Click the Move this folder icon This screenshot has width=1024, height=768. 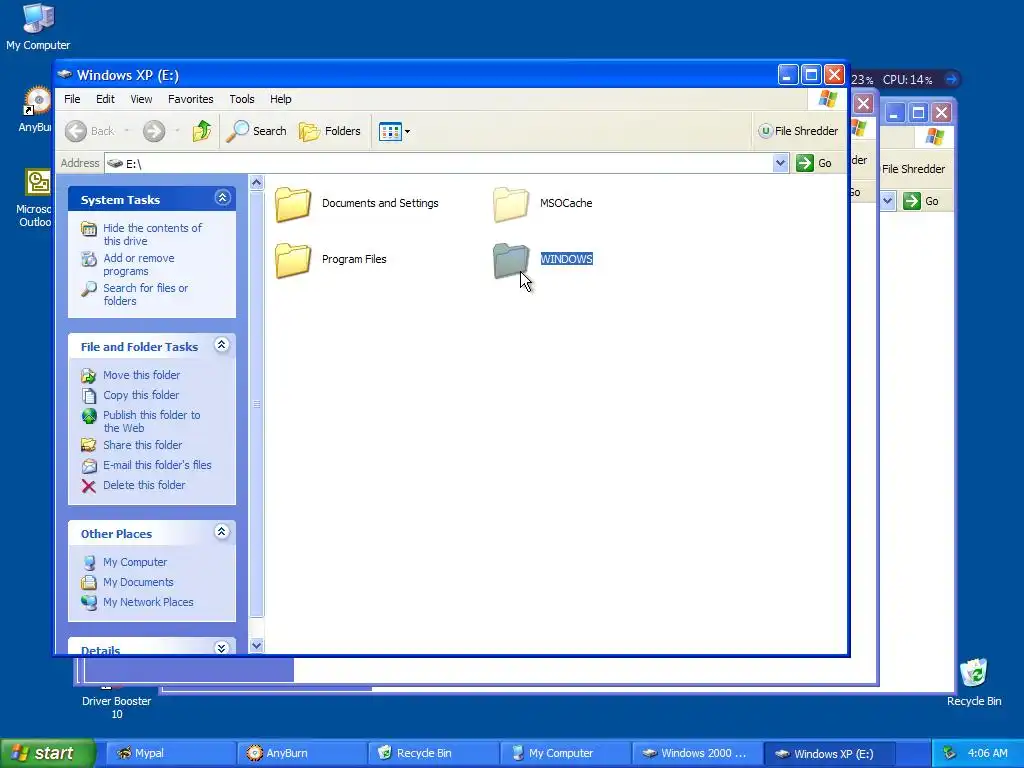(x=89, y=376)
